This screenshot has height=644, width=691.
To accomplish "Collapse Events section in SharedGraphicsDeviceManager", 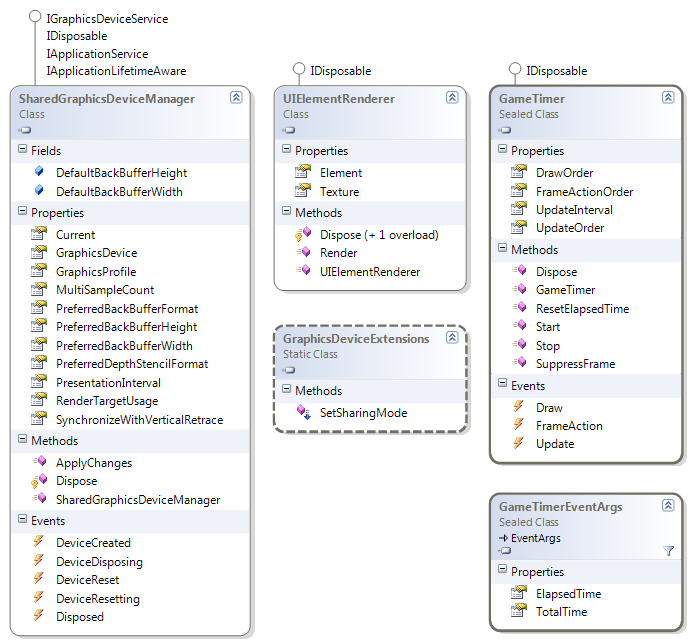I will (x=22, y=519).
